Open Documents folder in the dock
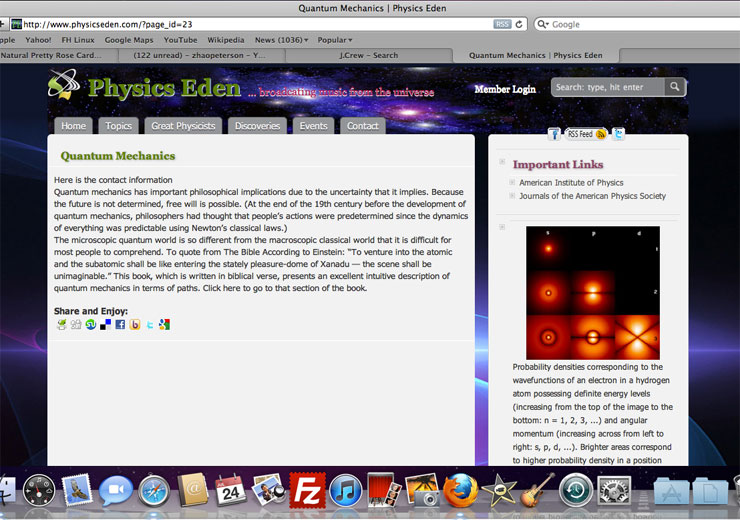The height and width of the screenshot is (520, 740). pyautogui.click(x=710, y=491)
